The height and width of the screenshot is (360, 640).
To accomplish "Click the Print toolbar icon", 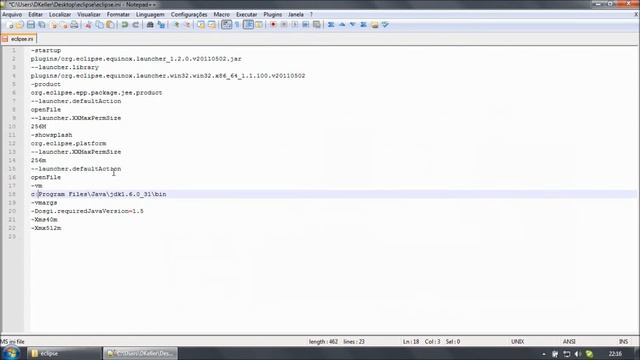I will pos(74,25).
